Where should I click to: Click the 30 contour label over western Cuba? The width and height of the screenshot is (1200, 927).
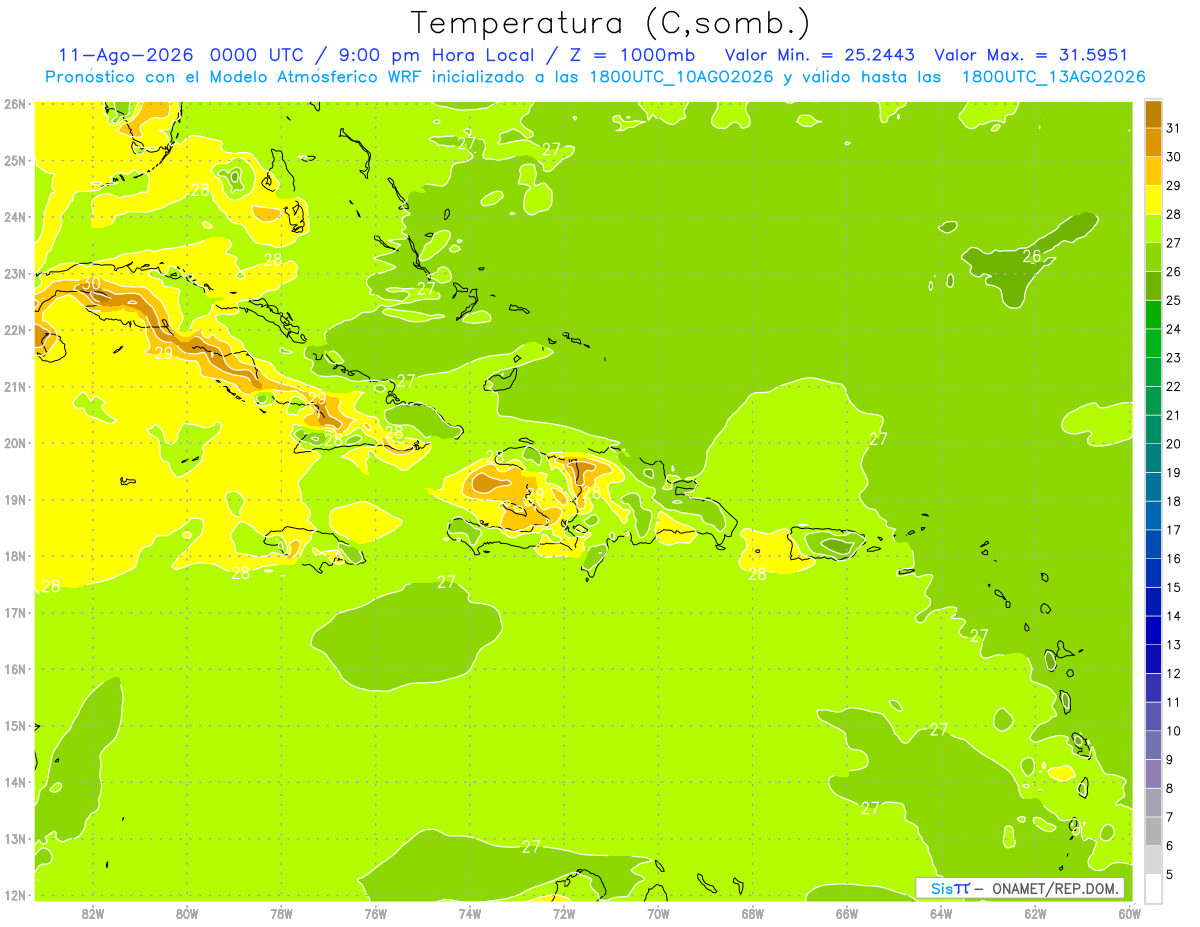(x=91, y=284)
